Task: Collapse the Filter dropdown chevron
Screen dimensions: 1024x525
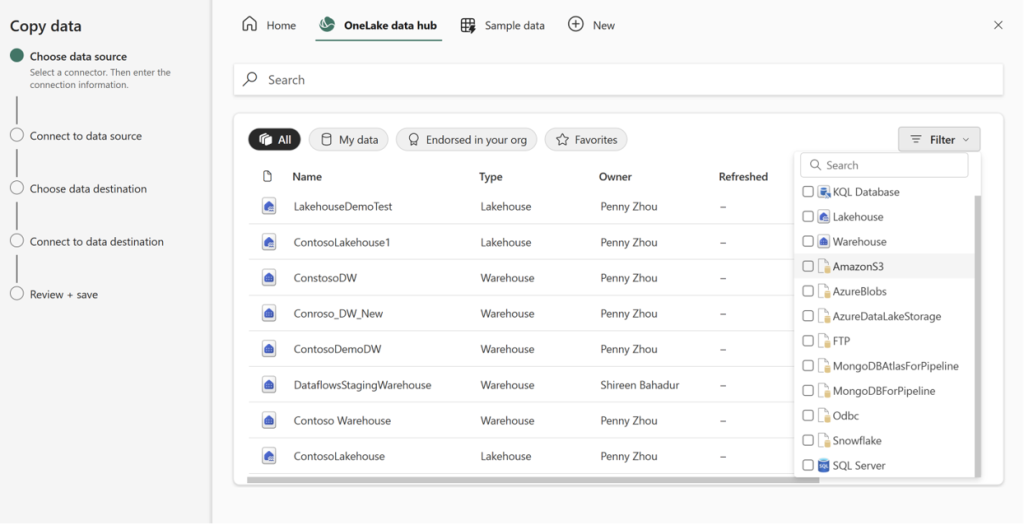Action: pyautogui.click(x=966, y=140)
